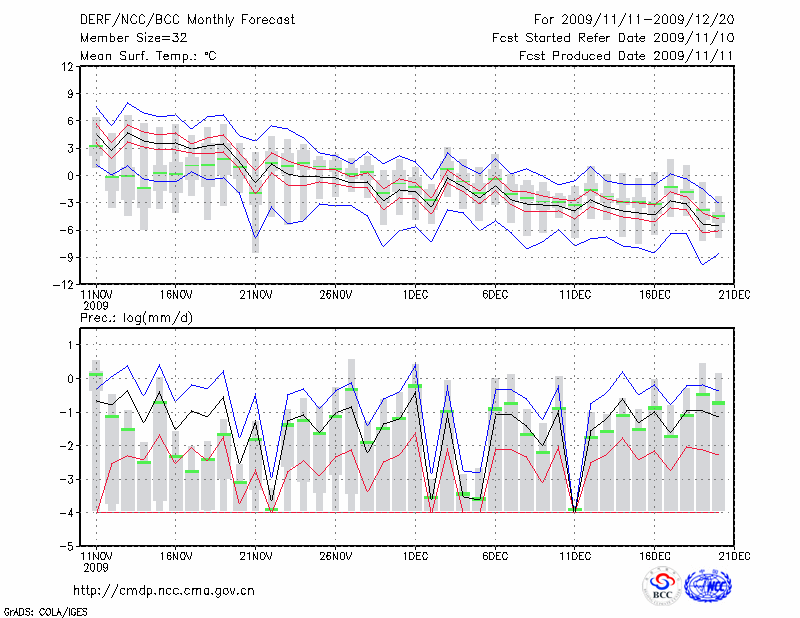Screen dimensions: 800x618
Task: Click 1DEC tick on temperature chart axis
Action: tap(415, 295)
